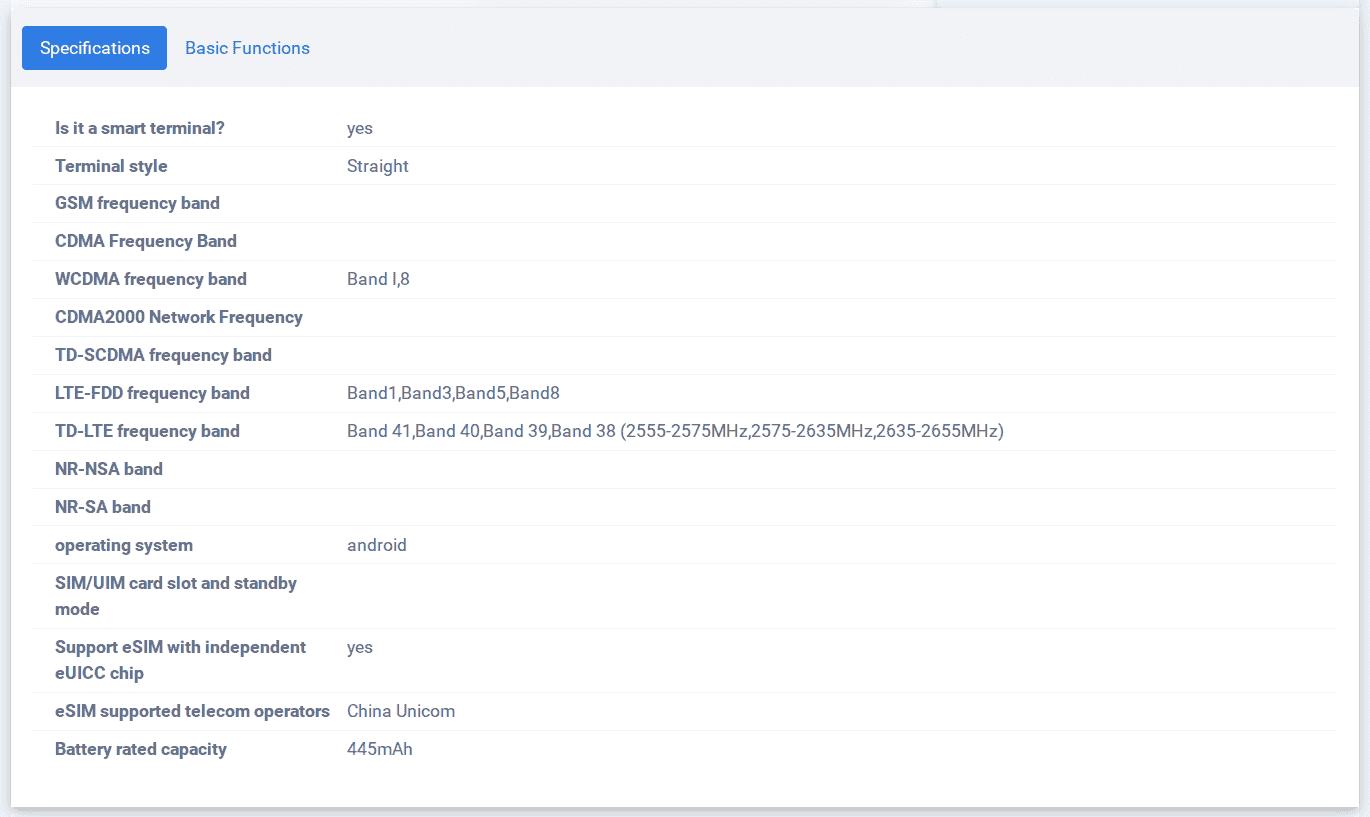Click the CDMA Frequency Band label
The image size is (1370, 817).
pos(145,241)
